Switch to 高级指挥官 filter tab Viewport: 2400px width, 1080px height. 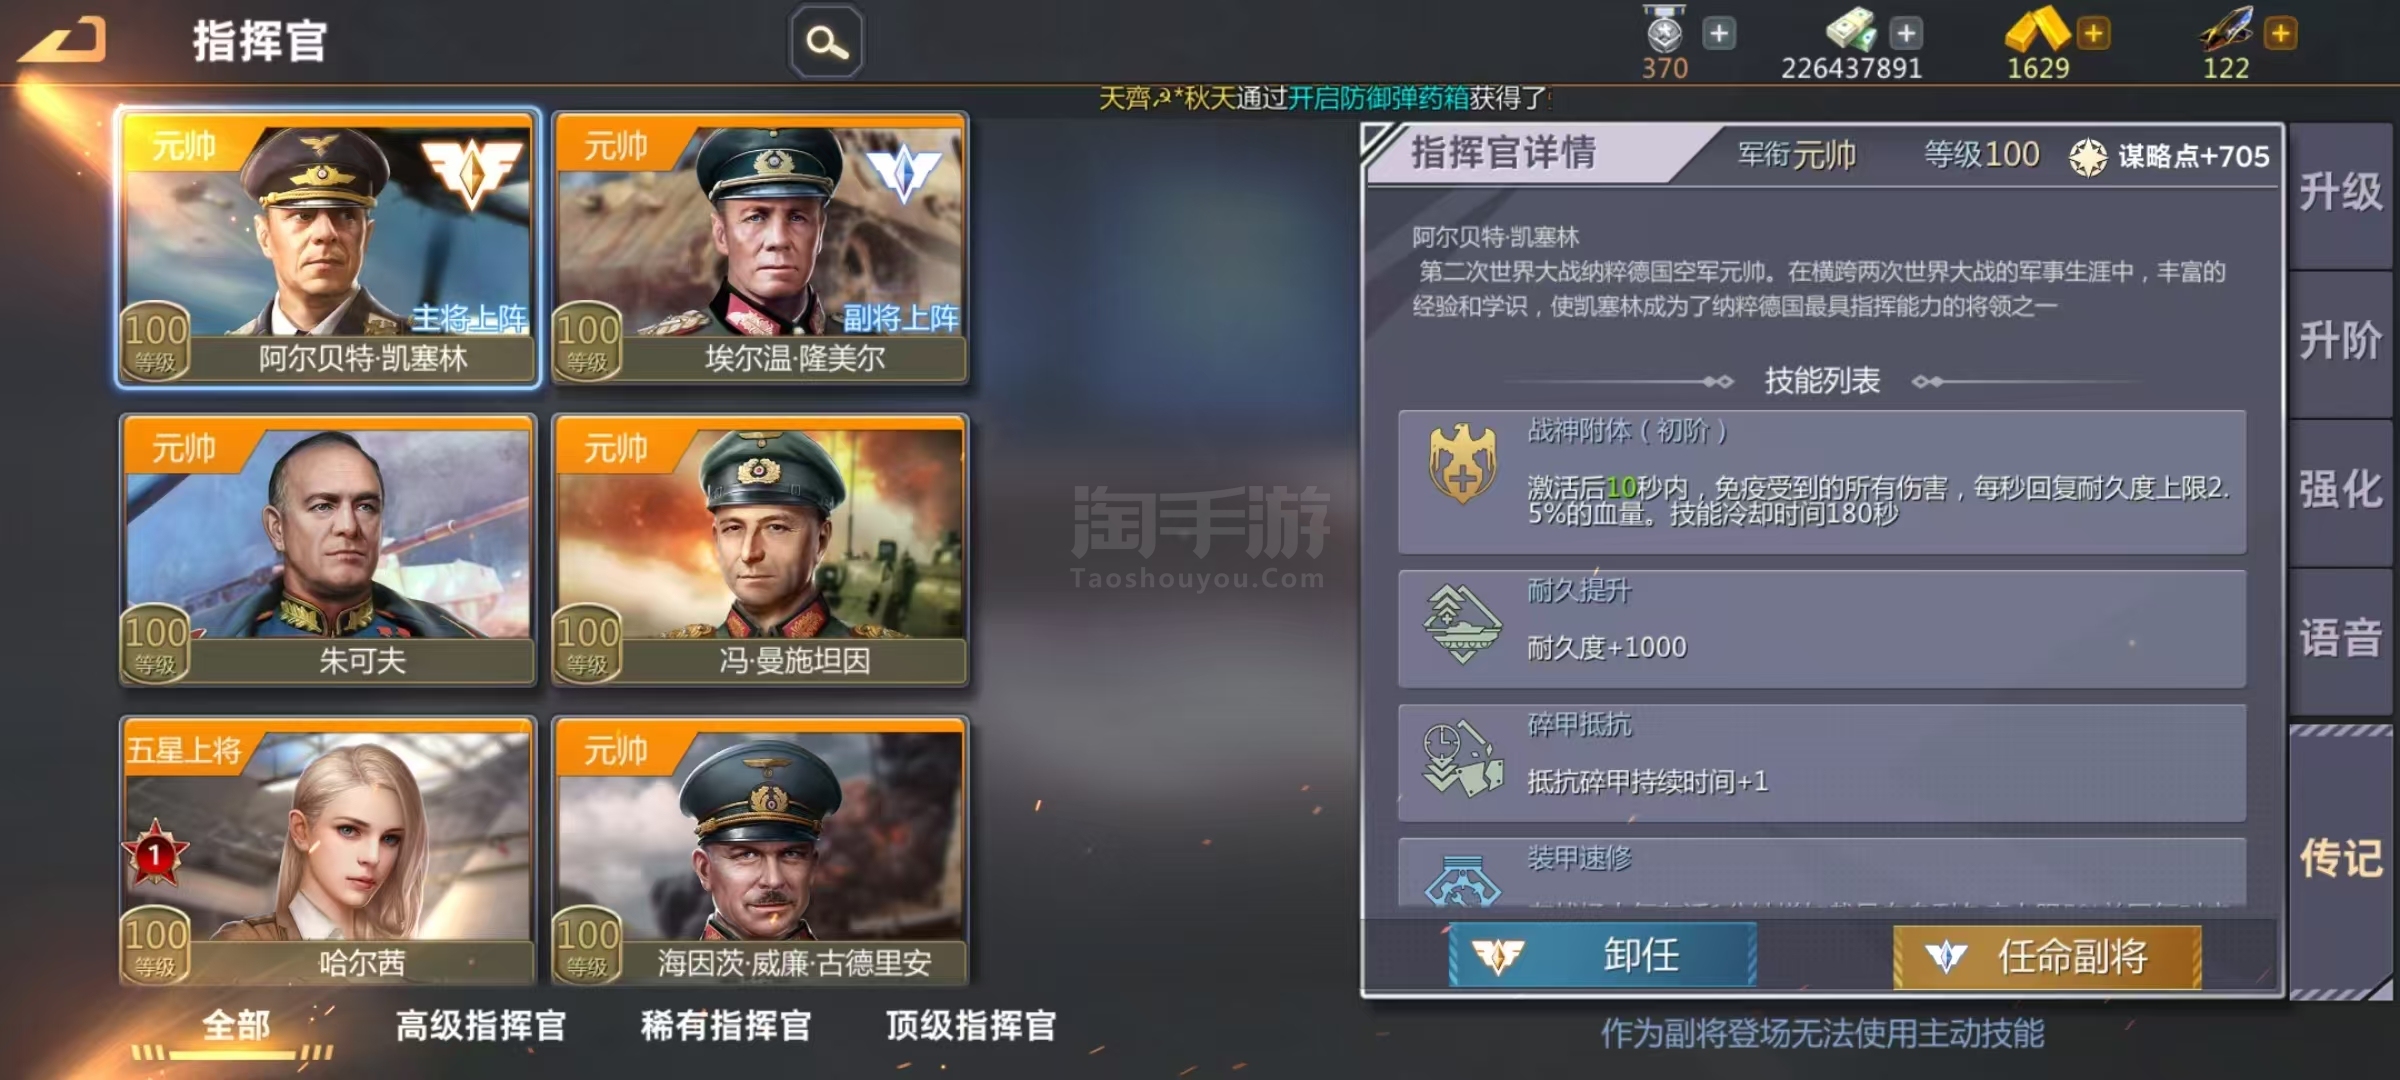pos(481,1026)
